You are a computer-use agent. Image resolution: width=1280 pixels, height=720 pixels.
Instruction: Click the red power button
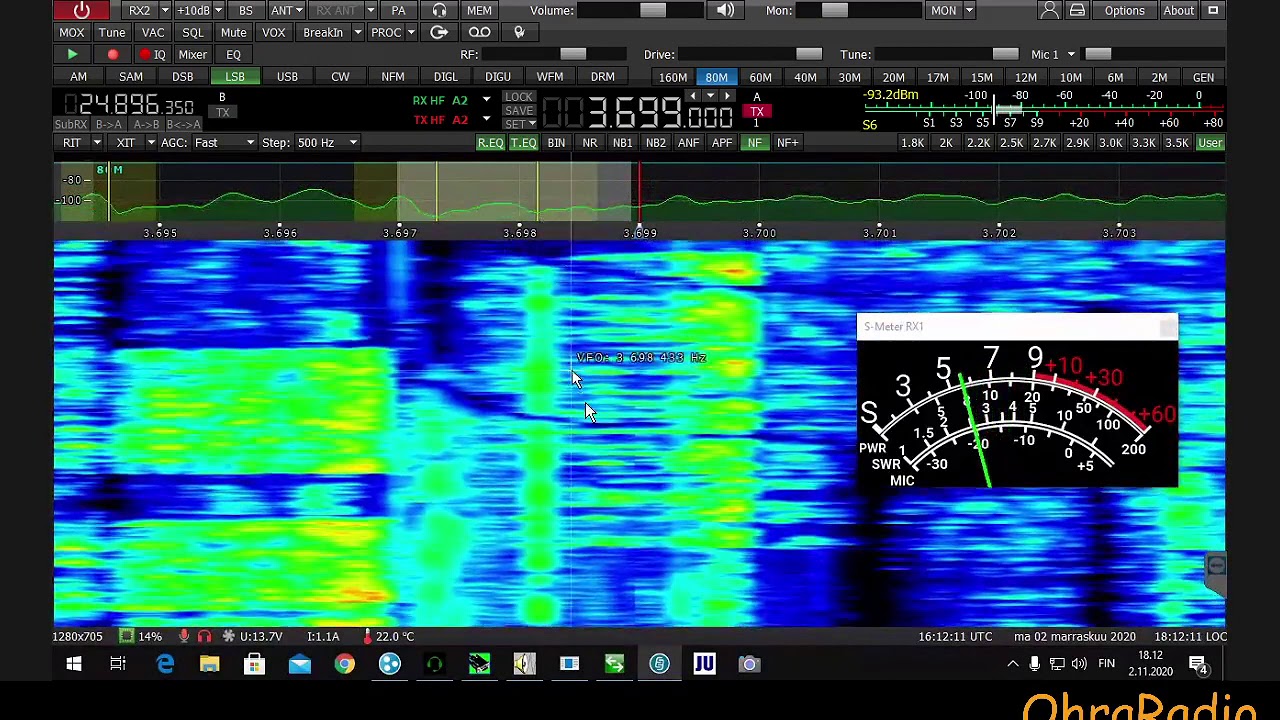[x=82, y=10]
